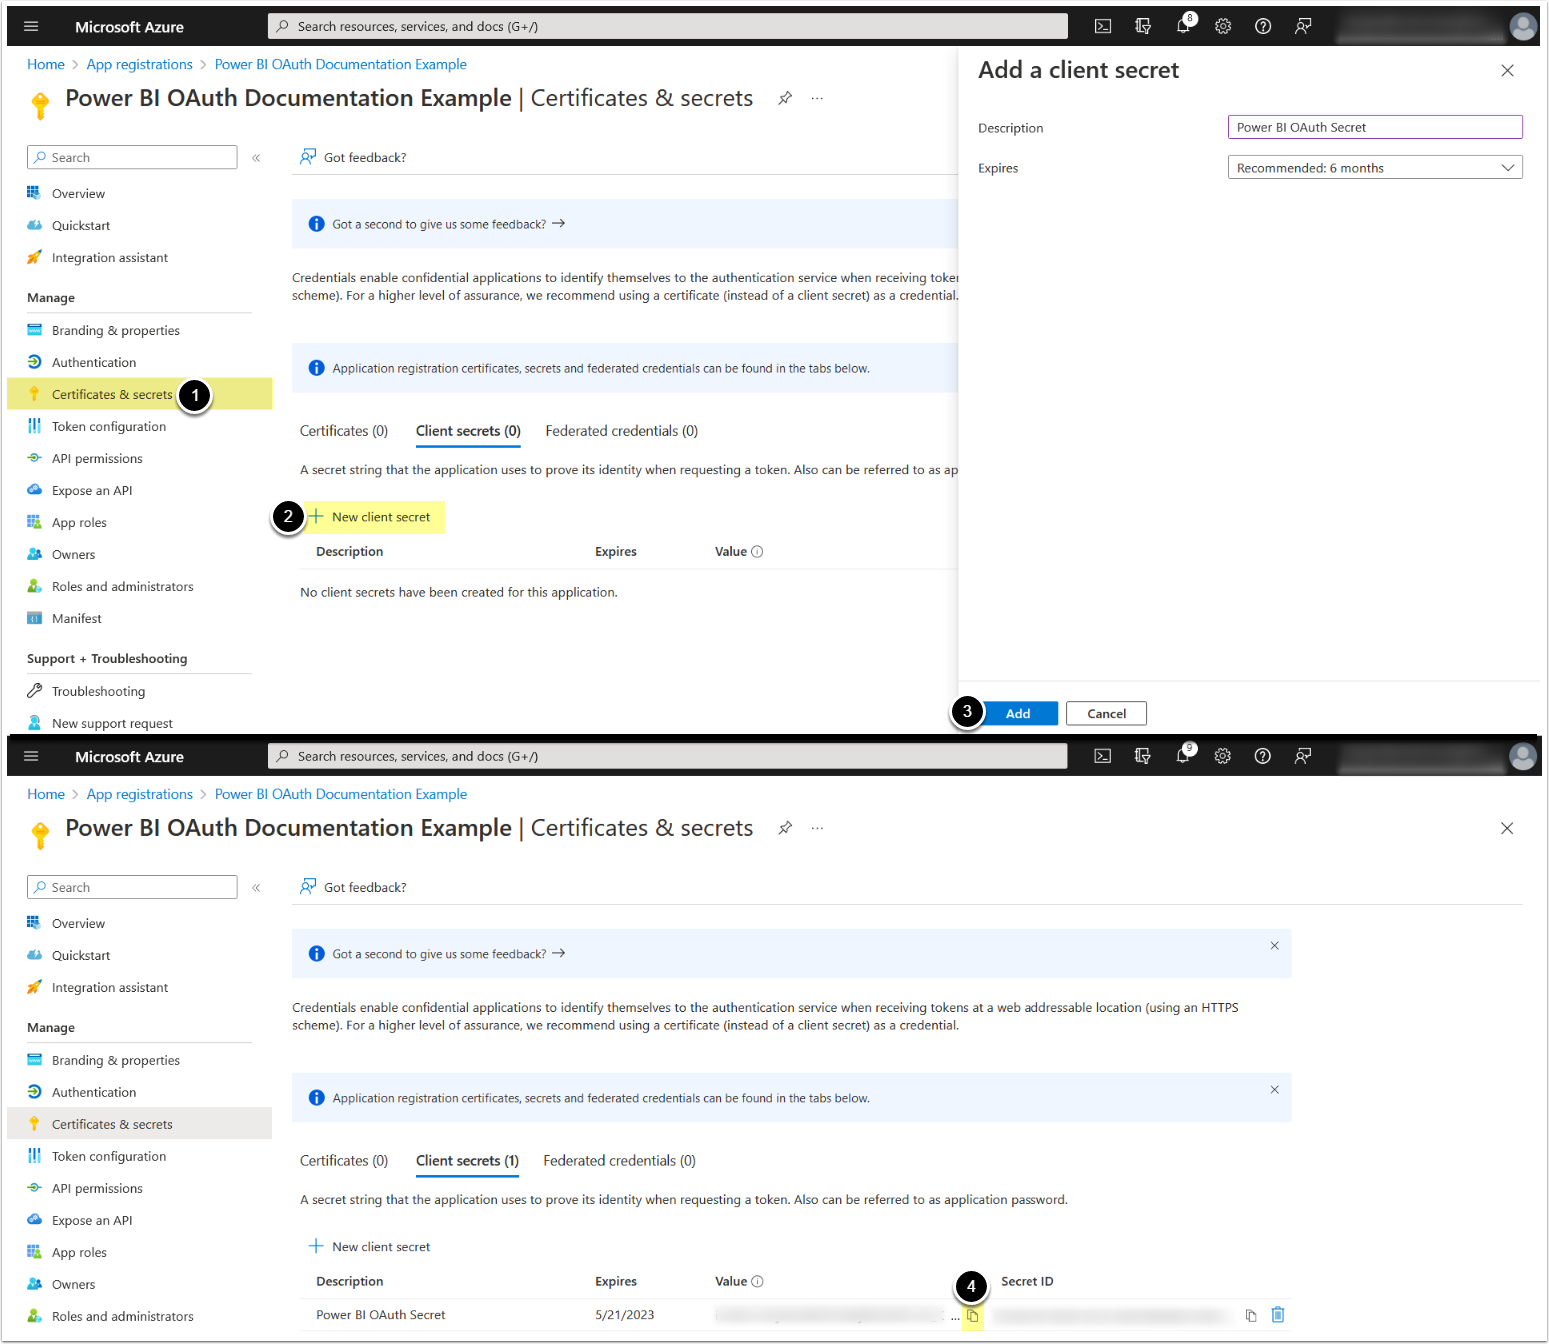The height and width of the screenshot is (1344, 1549).
Task: Go to App registrations breadcrumb in lower view
Action: click(x=140, y=795)
